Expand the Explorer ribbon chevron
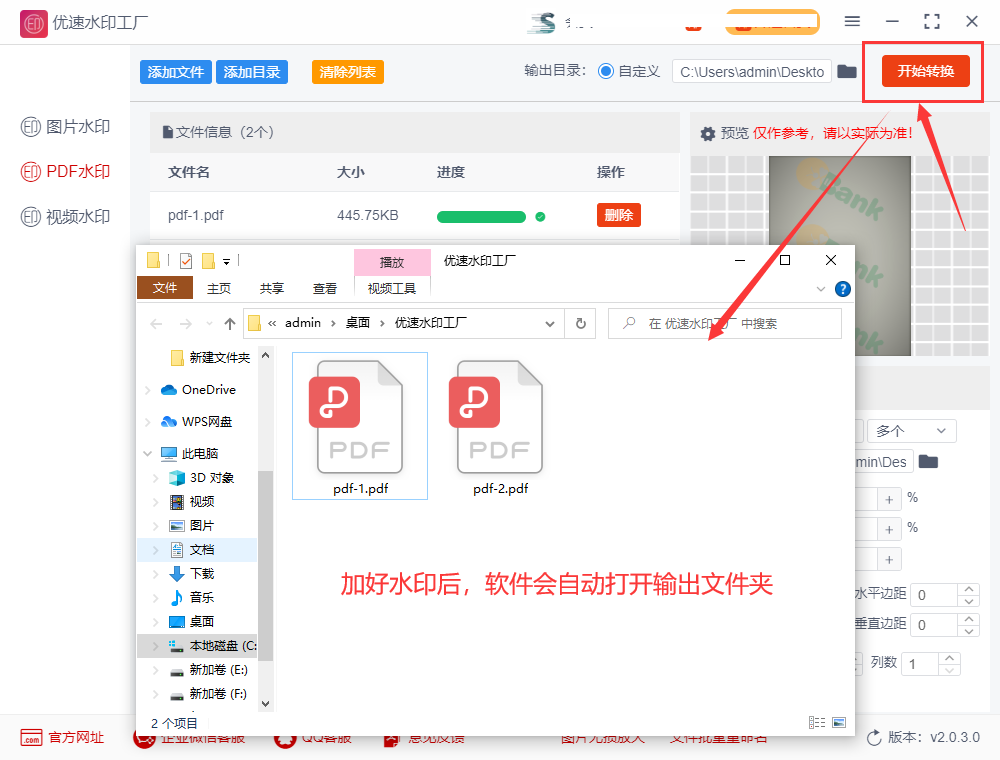Viewport: 1000px width, 760px height. pos(820,289)
